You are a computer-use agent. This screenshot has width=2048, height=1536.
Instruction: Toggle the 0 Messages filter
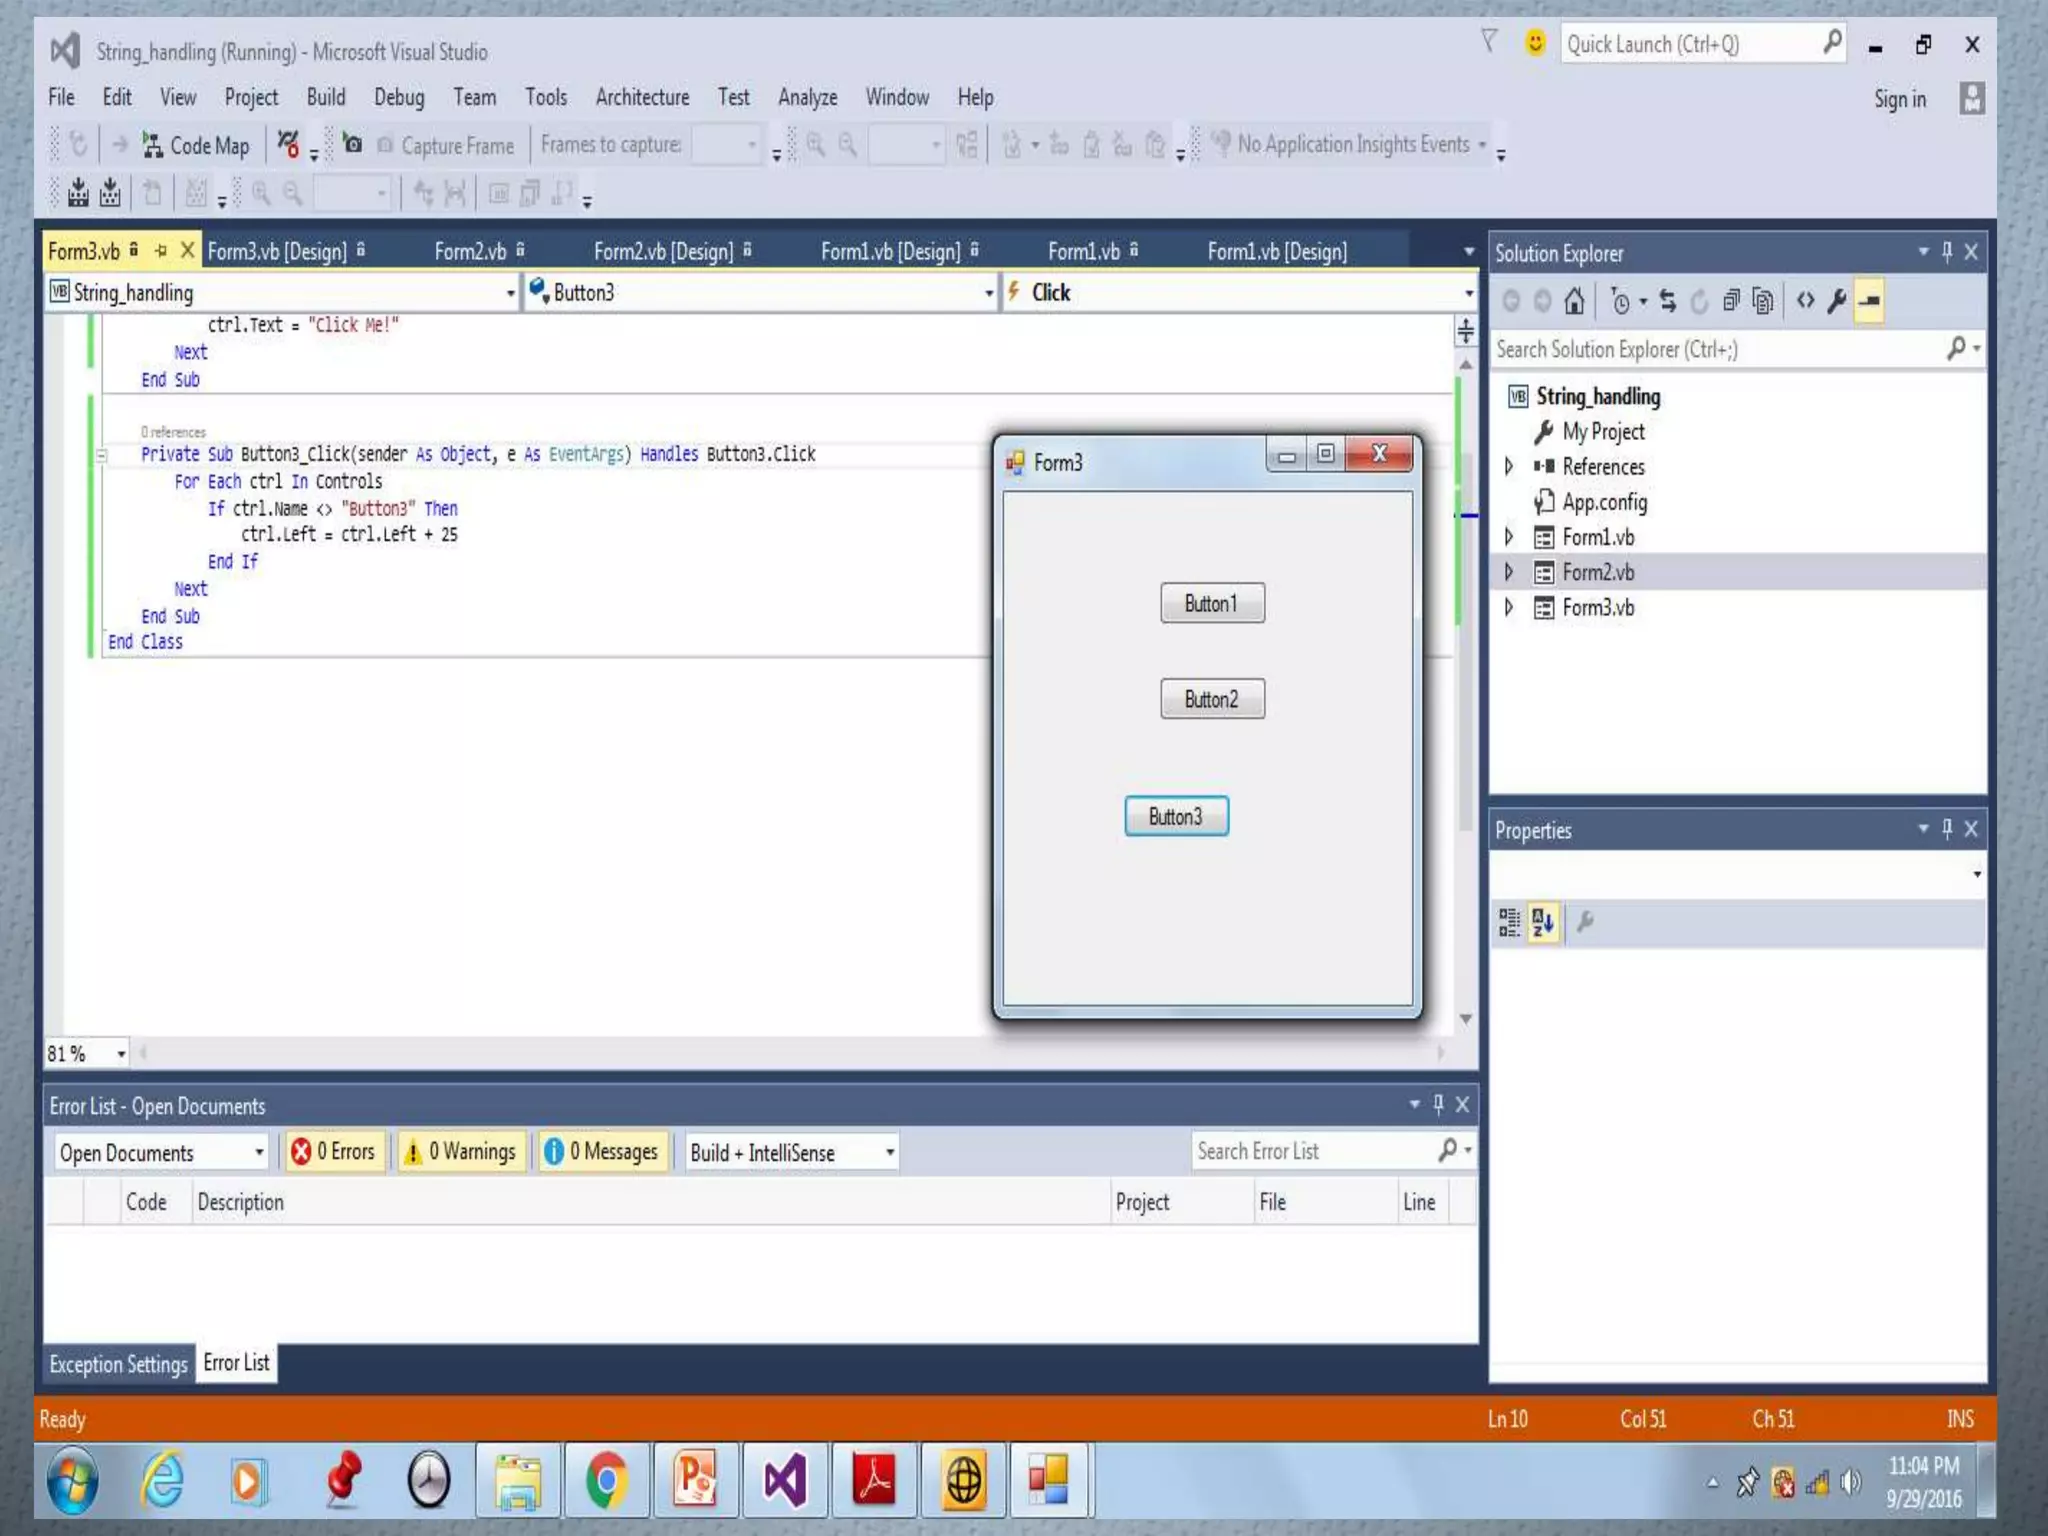[602, 1152]
